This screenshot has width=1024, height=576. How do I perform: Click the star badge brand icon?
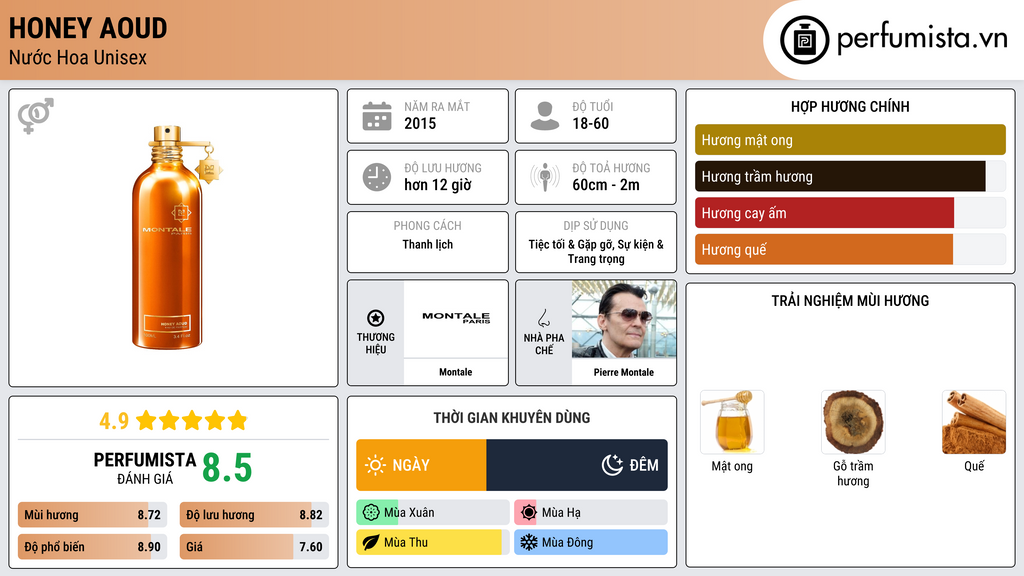tap(376, 317)
